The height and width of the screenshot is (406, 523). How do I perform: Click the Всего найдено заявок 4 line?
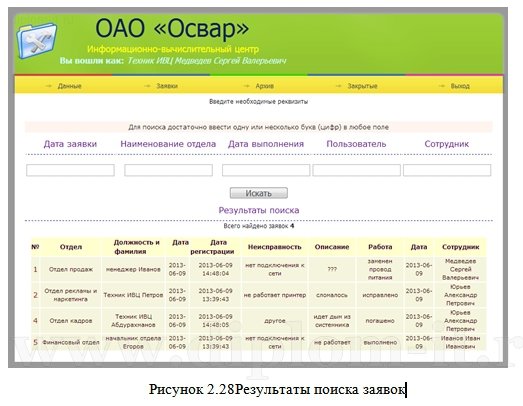click(259, 226)
